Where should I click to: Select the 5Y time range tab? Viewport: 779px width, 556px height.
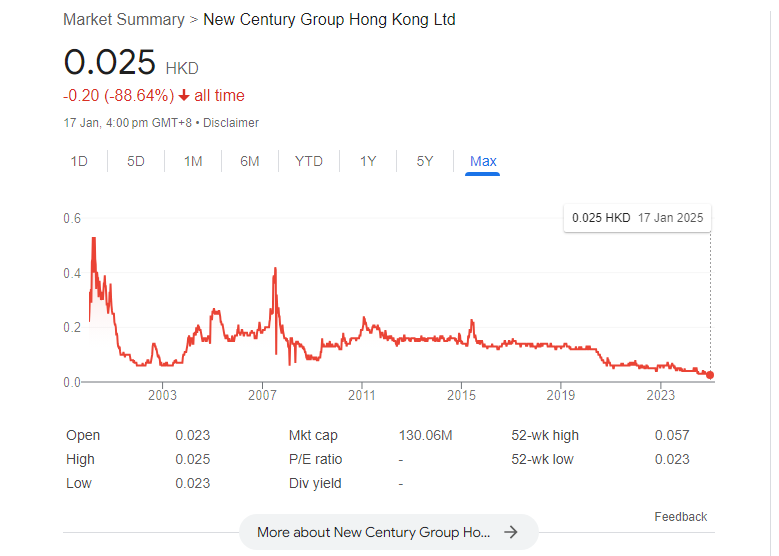click(425, 161)
